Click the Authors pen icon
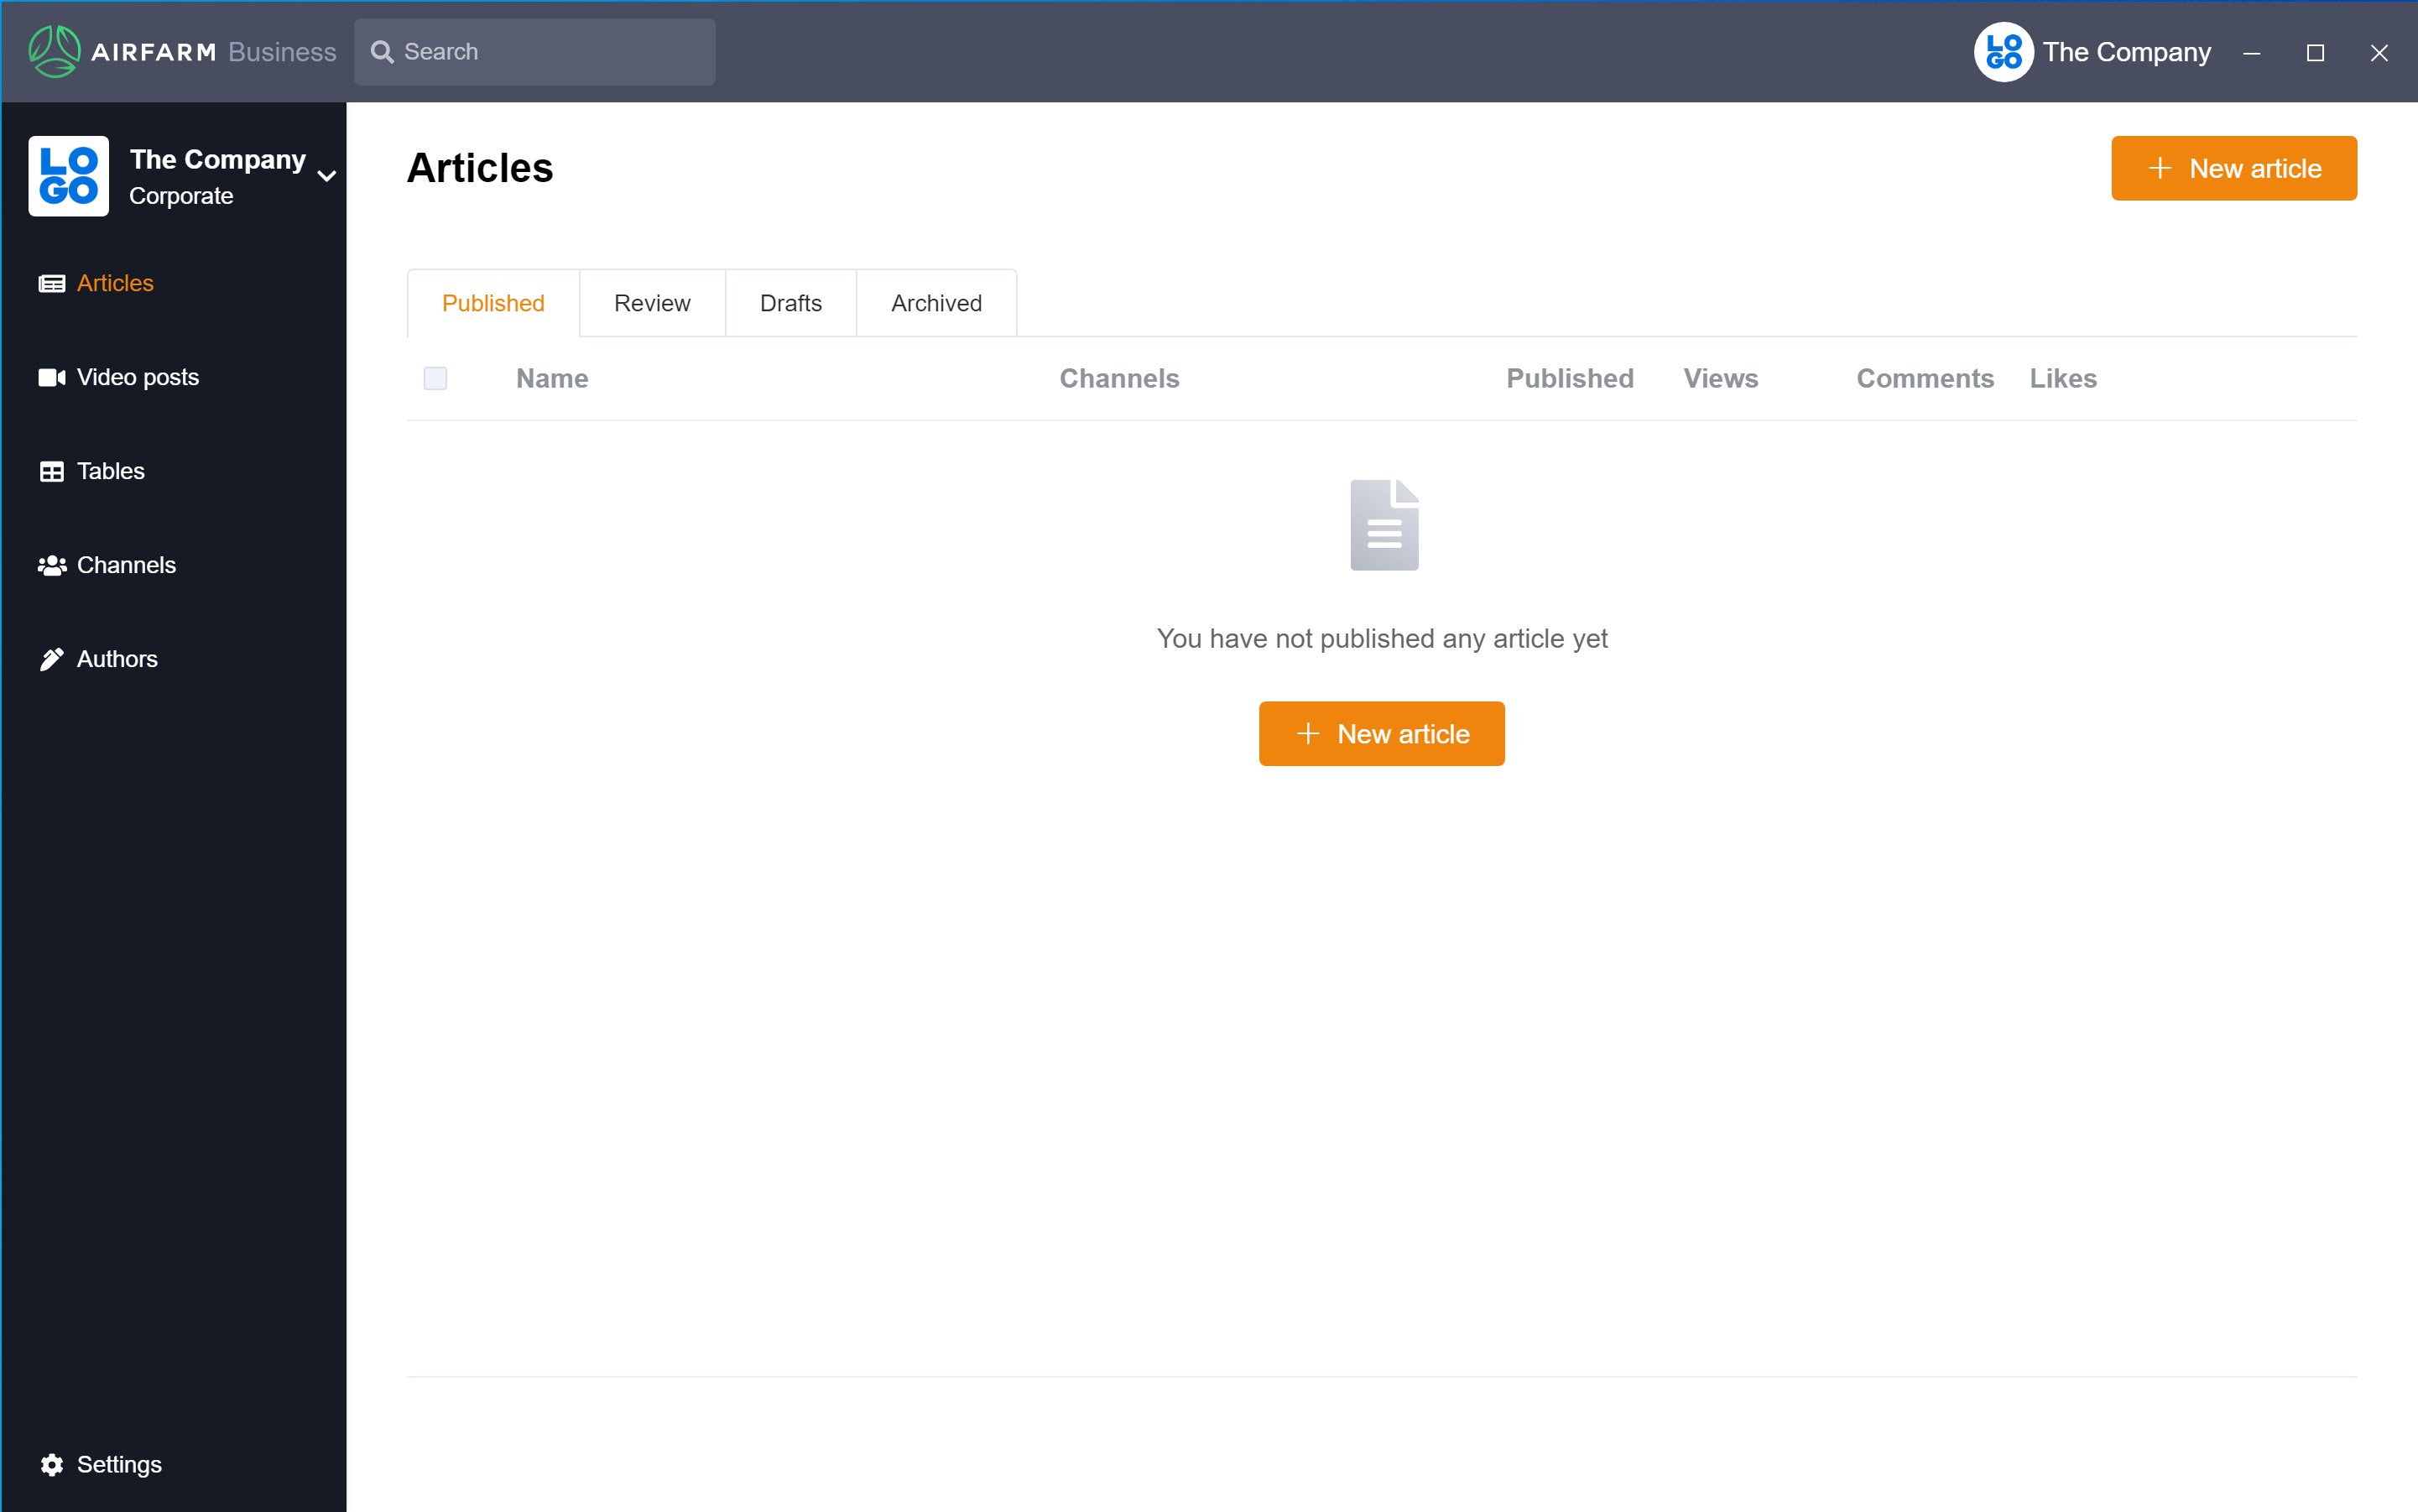Viewport: 2418px width, 1512px height. coord(52,660)
